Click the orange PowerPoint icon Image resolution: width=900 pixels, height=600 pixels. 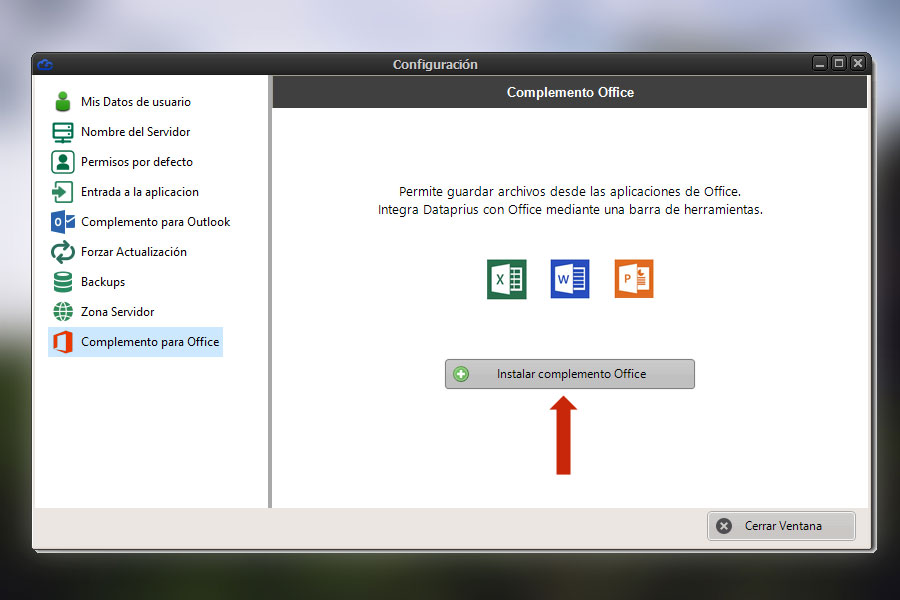point(634,279)
